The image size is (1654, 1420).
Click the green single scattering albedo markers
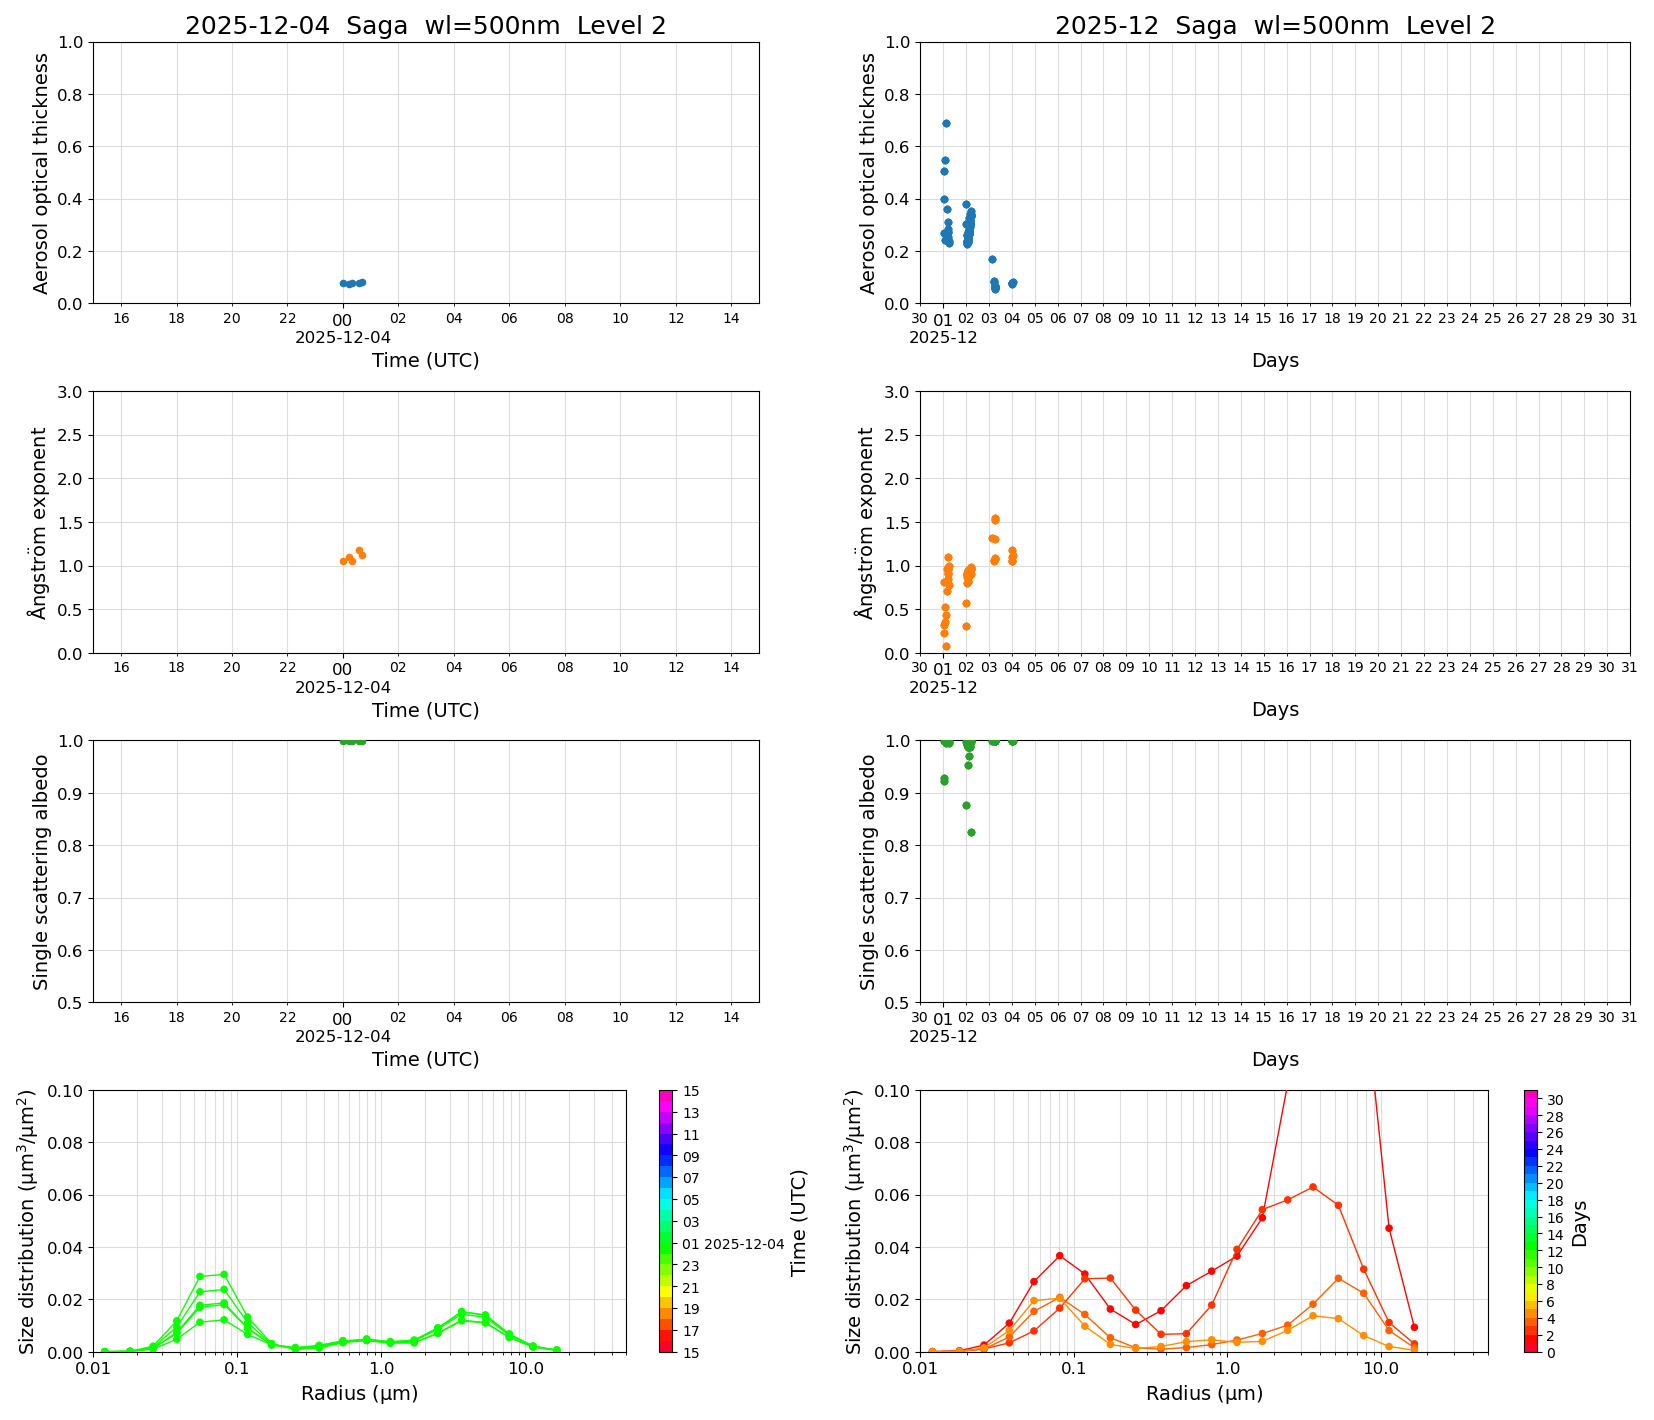[x=352, y=741]
